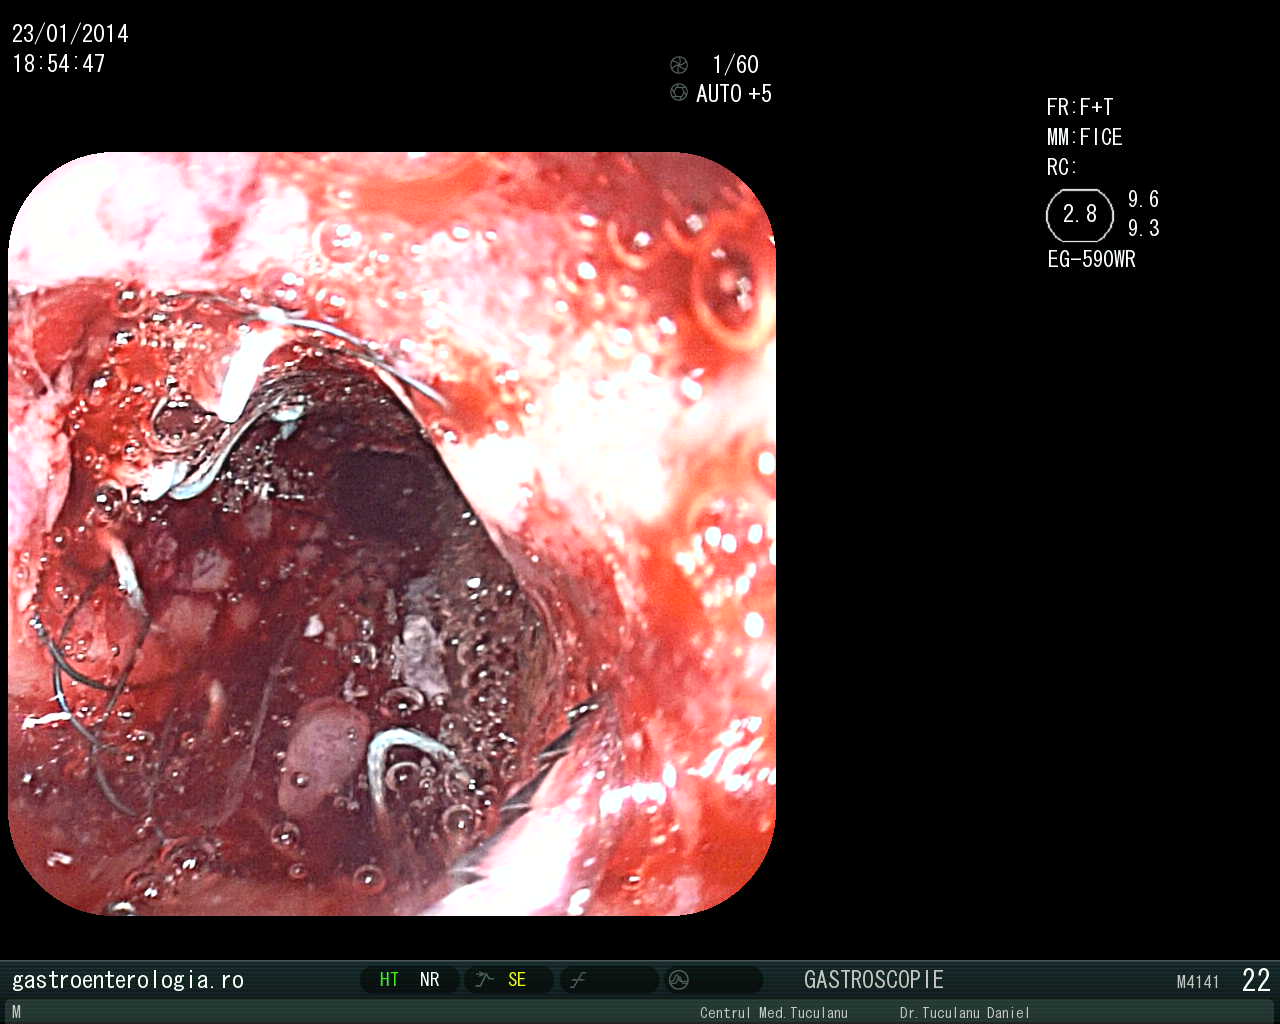Click the image counter number 22

[1256, 980]
